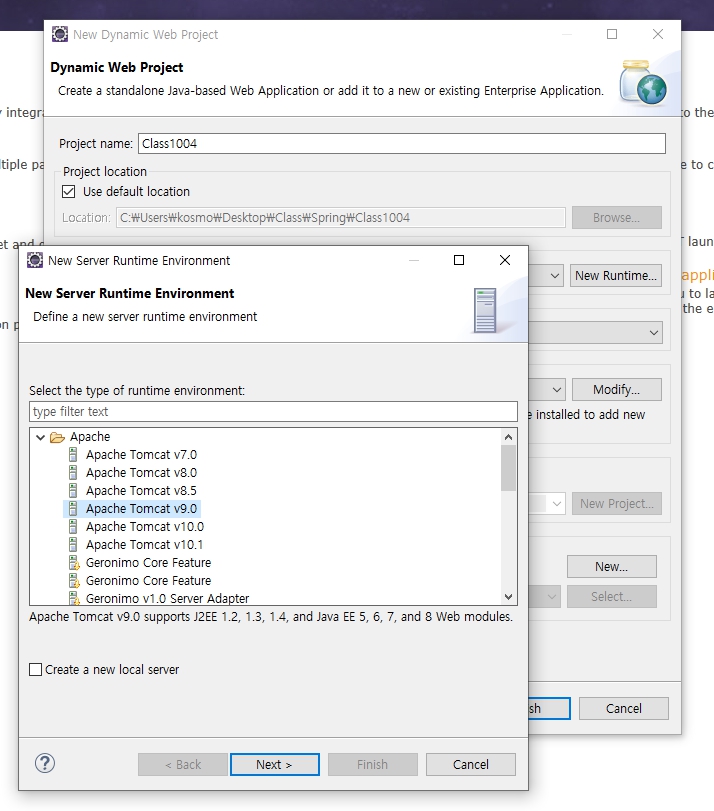
Task: Click the Modify... configuration button
Action: [x=617, y=389]
